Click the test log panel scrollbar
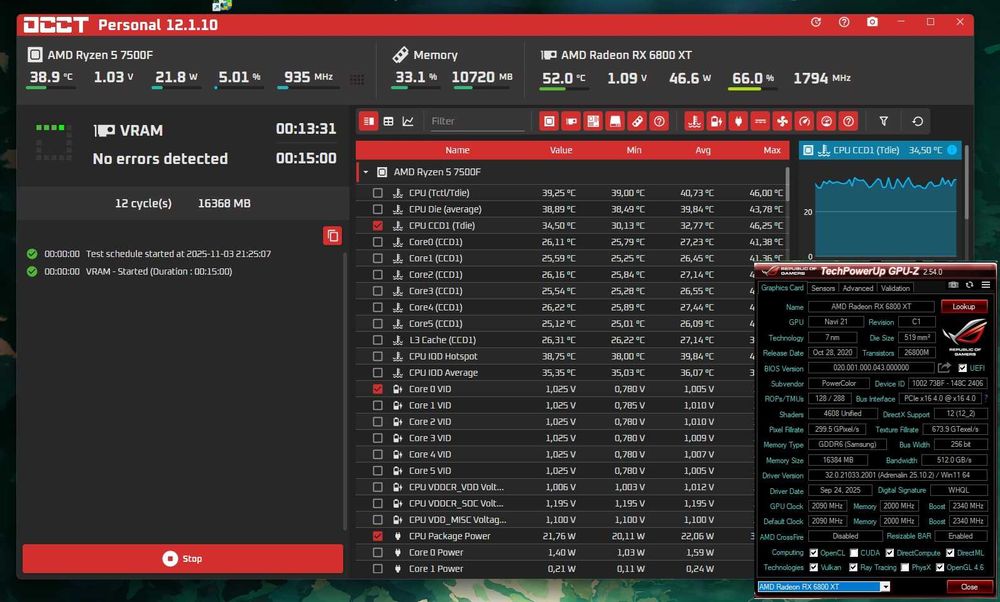 [345, 392]
